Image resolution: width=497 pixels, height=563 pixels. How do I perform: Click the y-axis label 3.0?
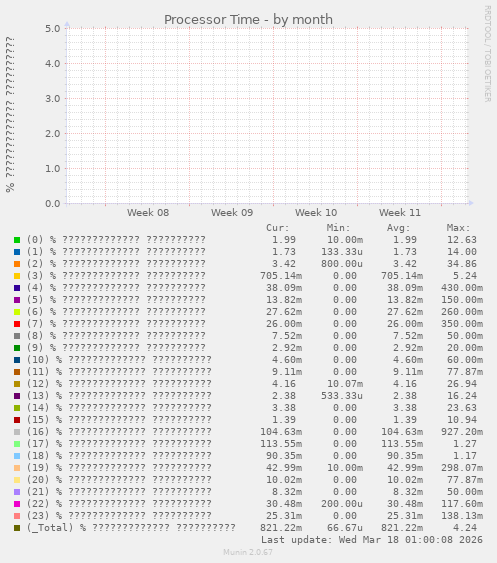[x=52, y=98]
